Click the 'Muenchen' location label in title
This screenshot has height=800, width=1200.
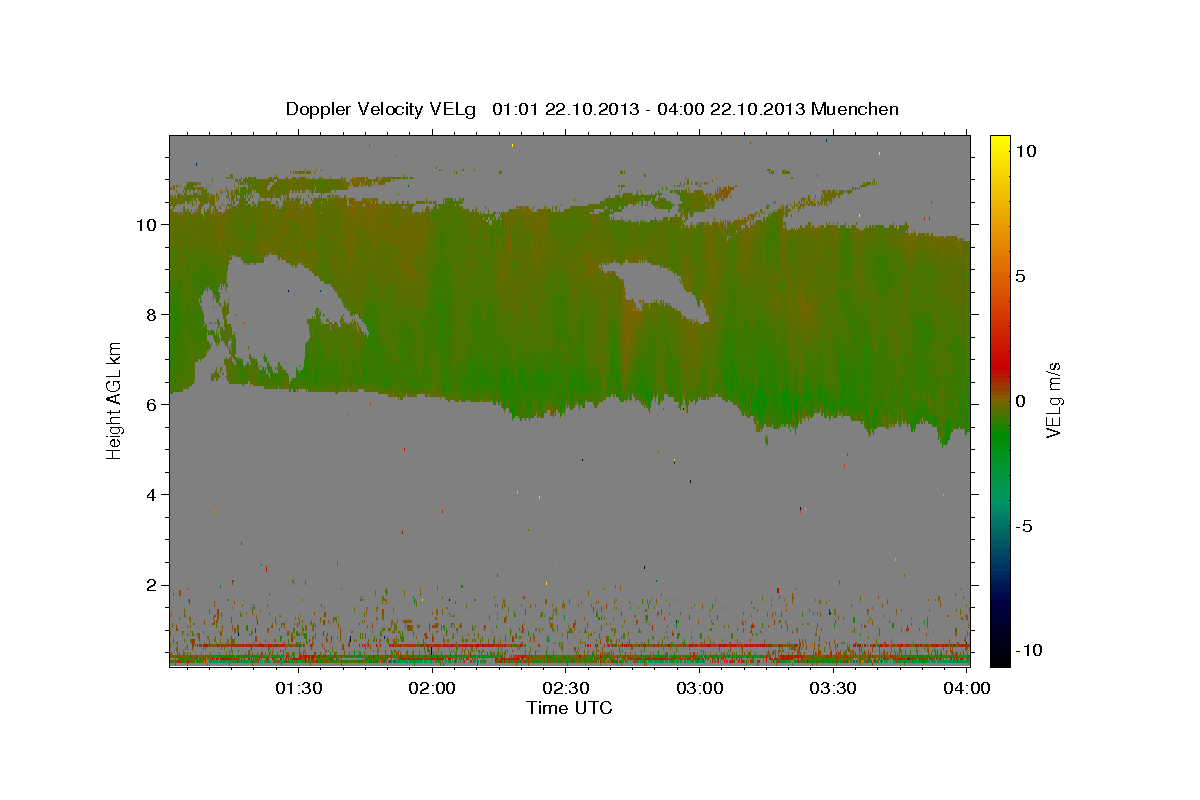click(855, 109)
